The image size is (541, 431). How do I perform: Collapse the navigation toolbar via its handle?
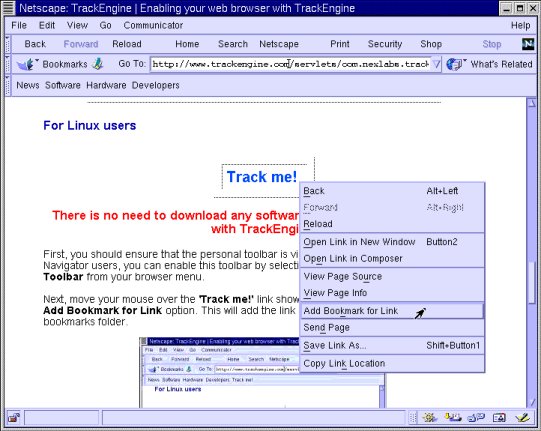pos(8,44)
